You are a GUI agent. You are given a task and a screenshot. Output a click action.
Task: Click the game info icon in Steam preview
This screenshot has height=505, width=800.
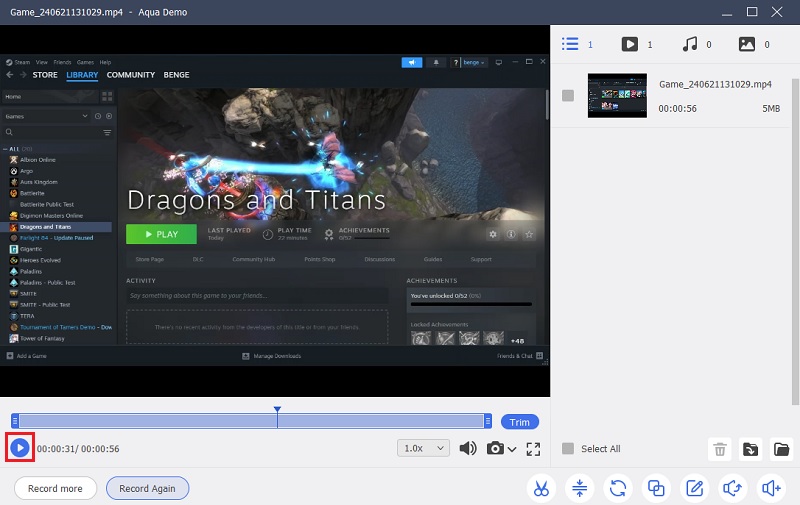pyautogui.click(x=511, y=234)
